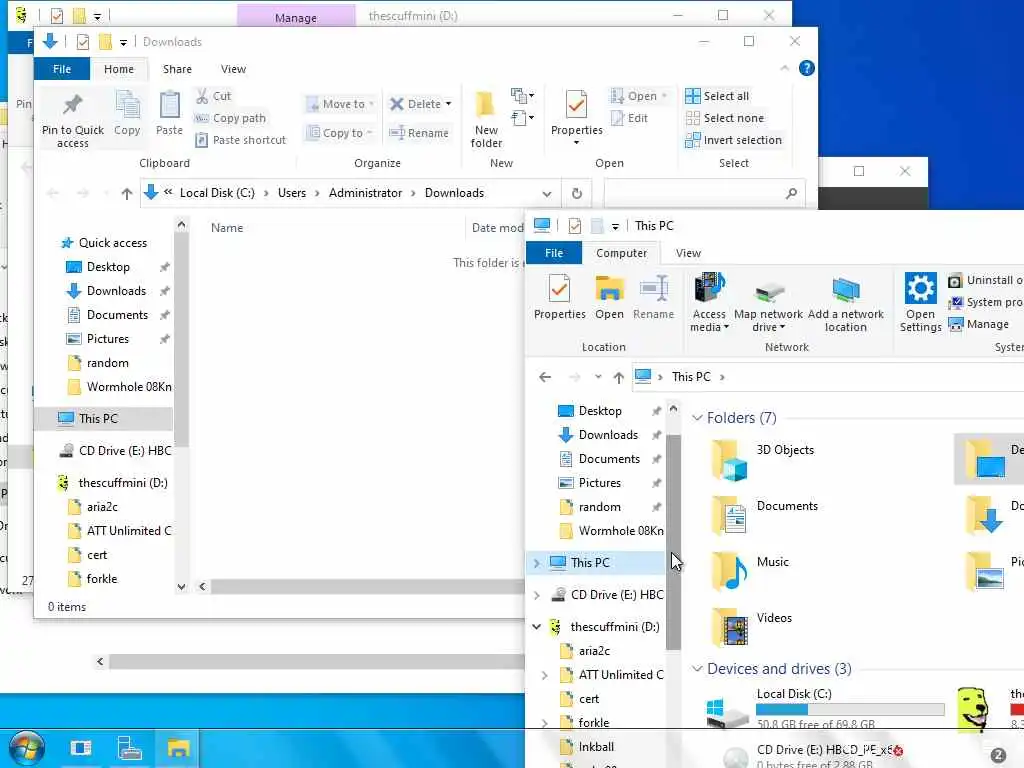Open the Videos folder in This PC
Viewport: 1024px width, 768px height.
click(751, 628)
